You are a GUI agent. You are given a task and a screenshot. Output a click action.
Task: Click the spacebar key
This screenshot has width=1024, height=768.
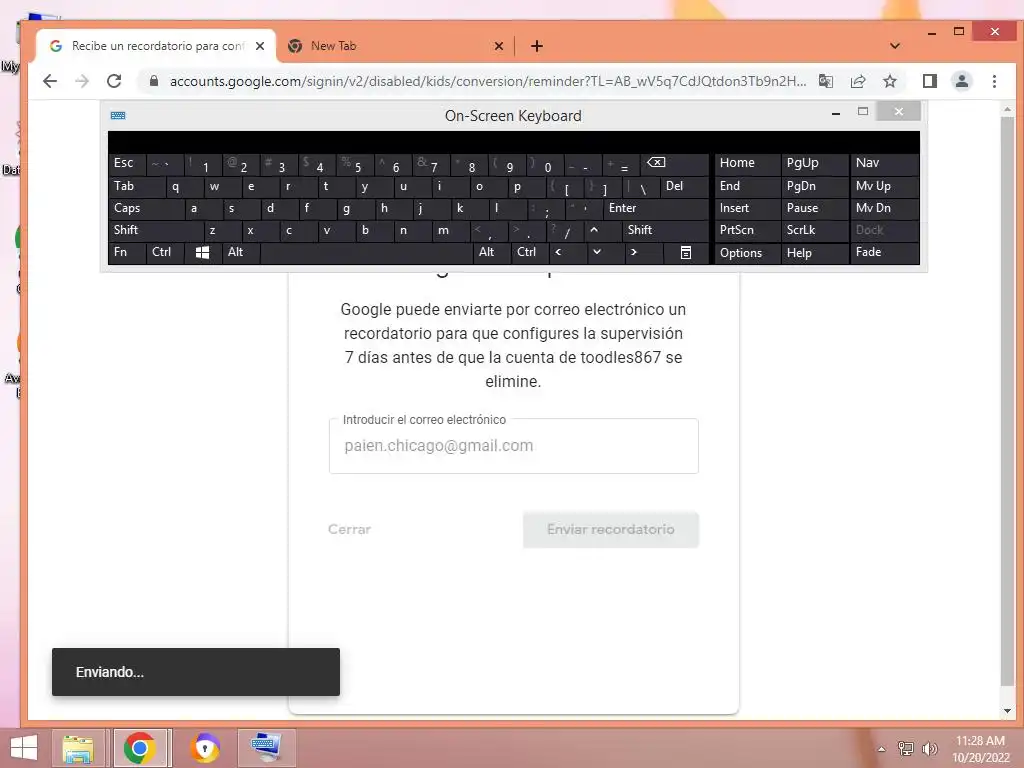click(x=366, y=252)
